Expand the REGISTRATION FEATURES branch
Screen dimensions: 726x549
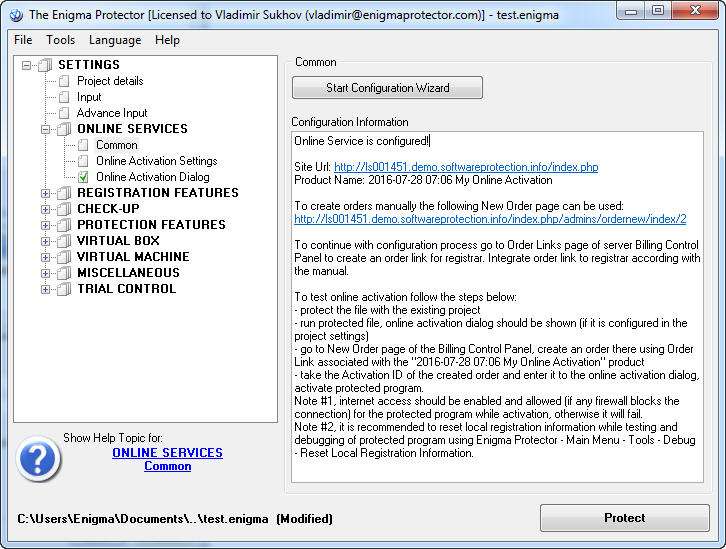[x=45, y=193]
